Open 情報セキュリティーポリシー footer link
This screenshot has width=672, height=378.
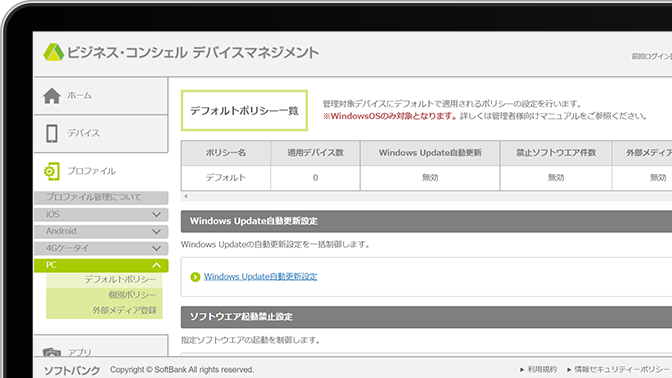tap(622, 369)
